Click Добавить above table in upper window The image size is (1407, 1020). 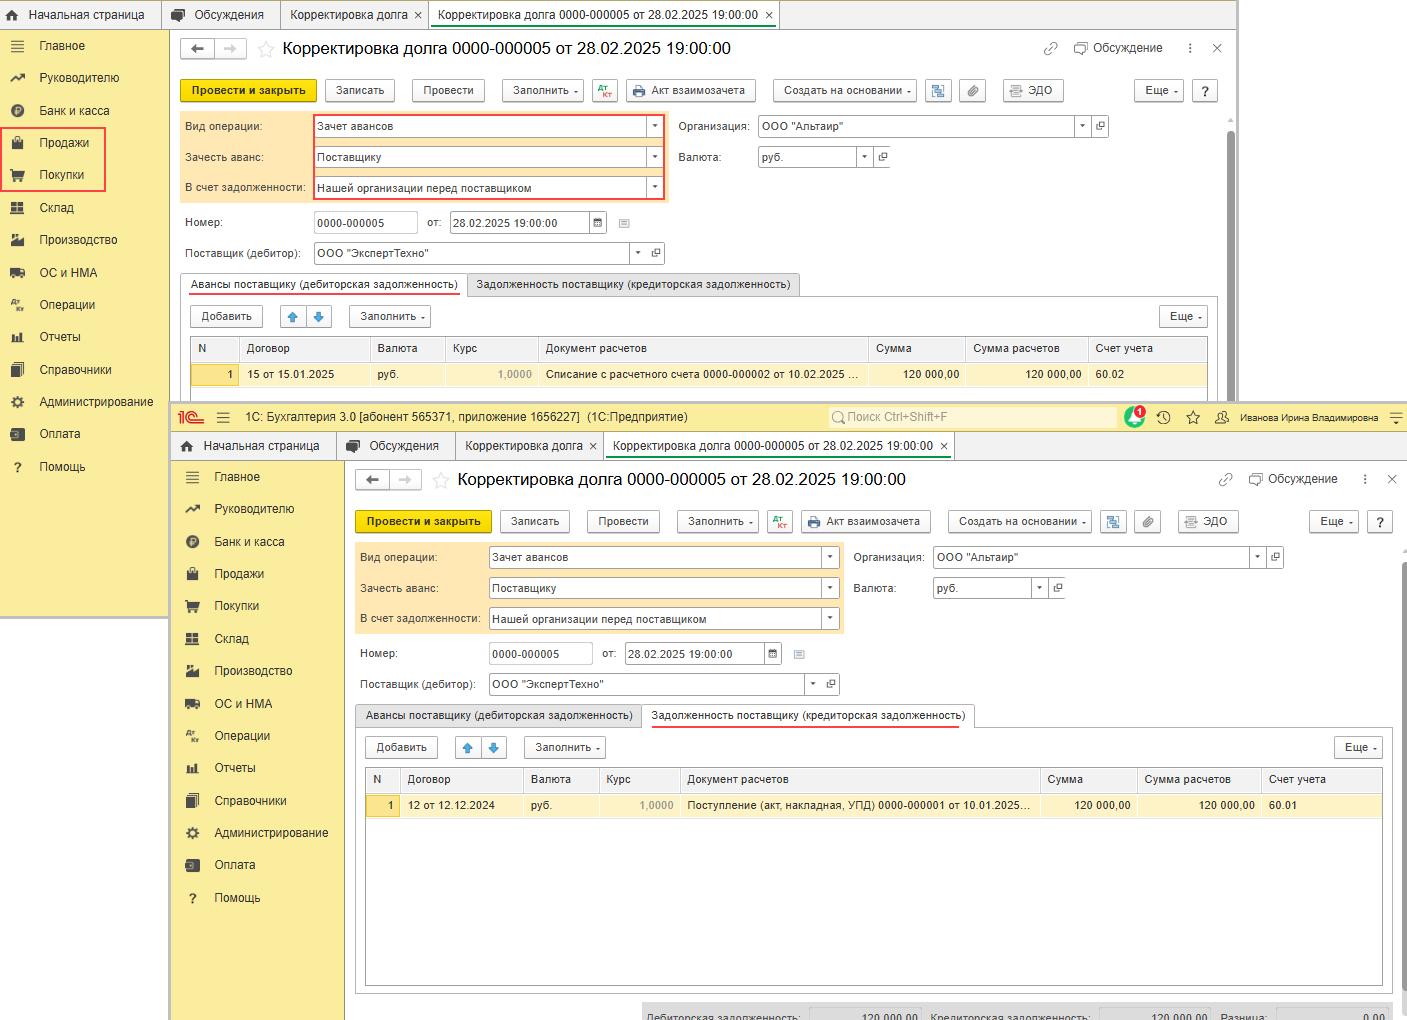(226, 317)
